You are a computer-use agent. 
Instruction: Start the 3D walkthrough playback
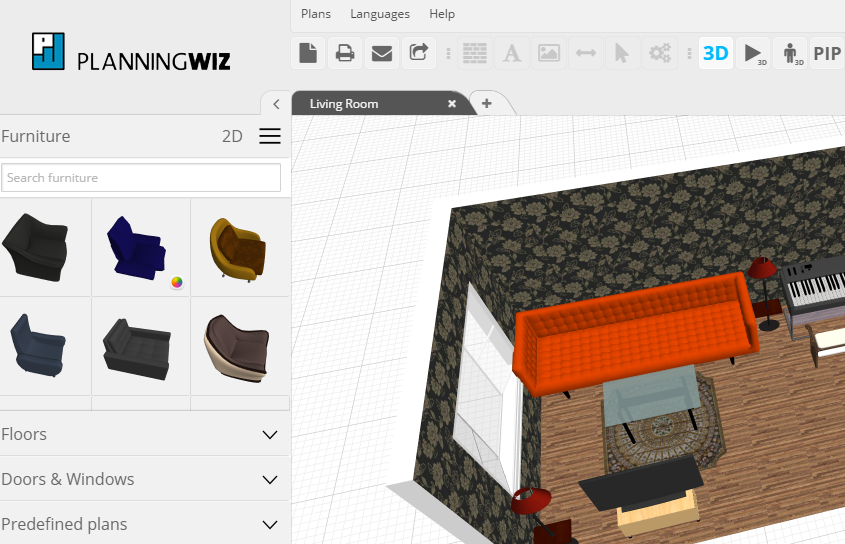click(x=753, y=53)
